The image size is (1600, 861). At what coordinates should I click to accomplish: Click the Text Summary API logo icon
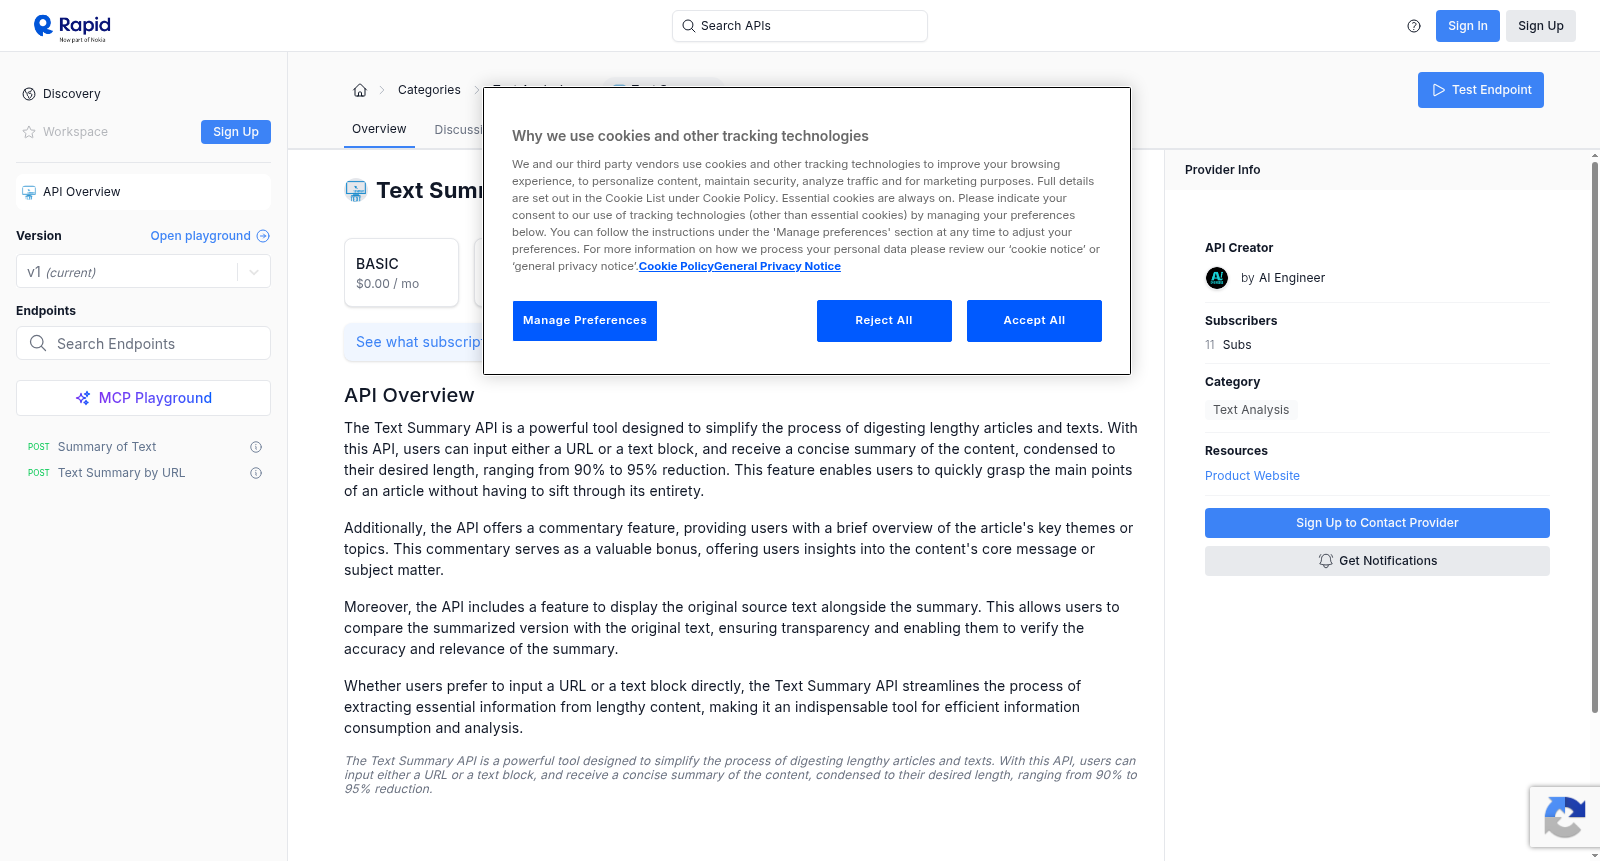(356, 191)
